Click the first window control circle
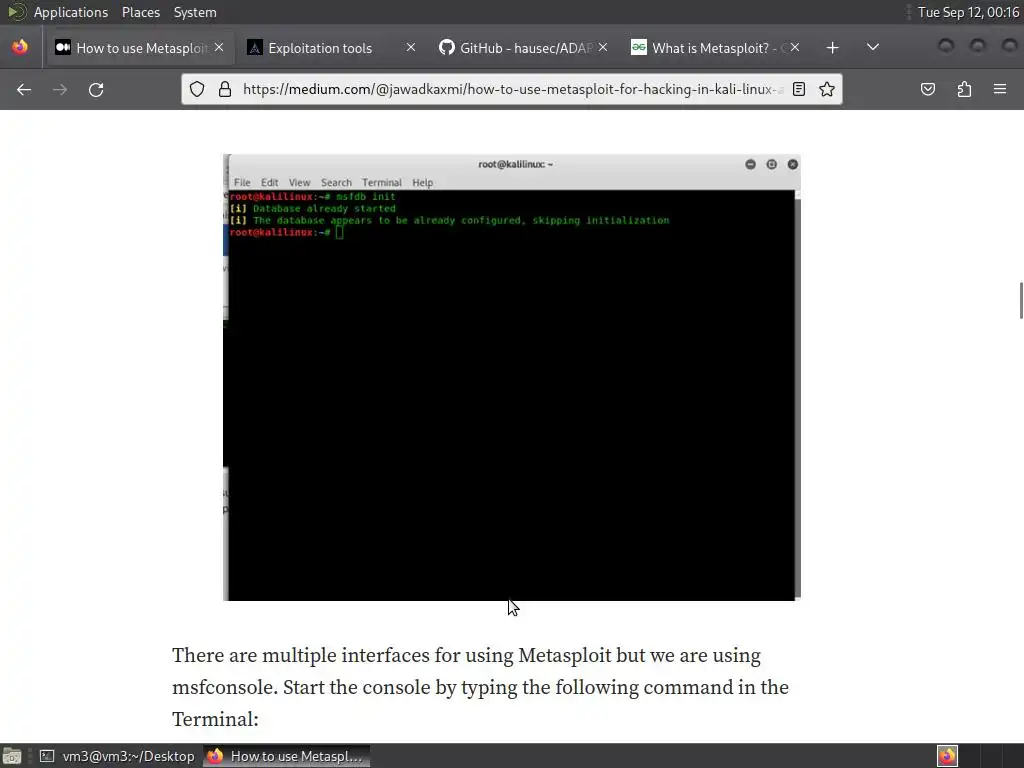 (946, 46)
